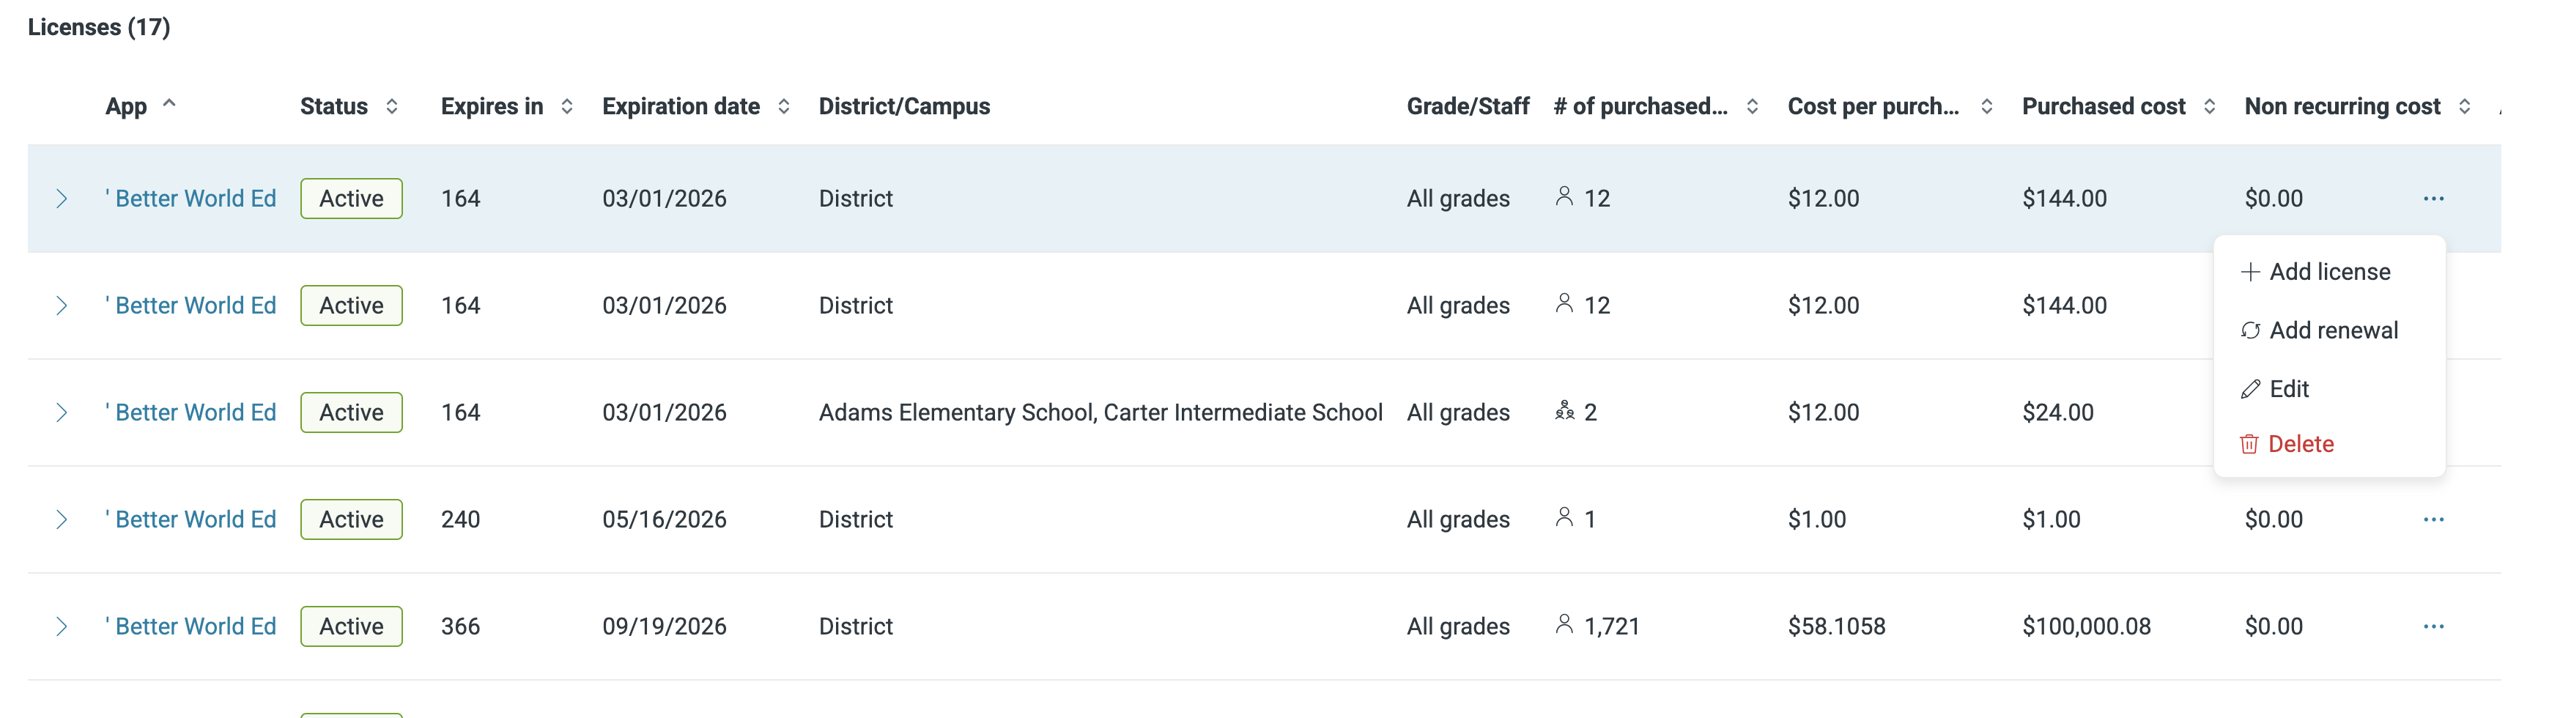This screenshot has width=2560, height=718.
Task: Expand the $100,000.08 license row
Action: click(62, 626)
